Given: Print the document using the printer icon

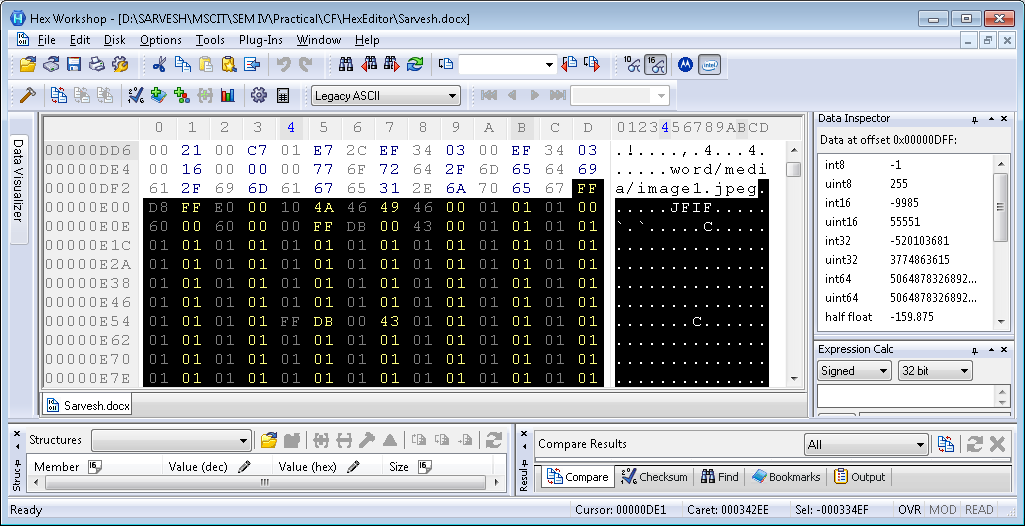Looking at the screenshot, I should 97,64.
